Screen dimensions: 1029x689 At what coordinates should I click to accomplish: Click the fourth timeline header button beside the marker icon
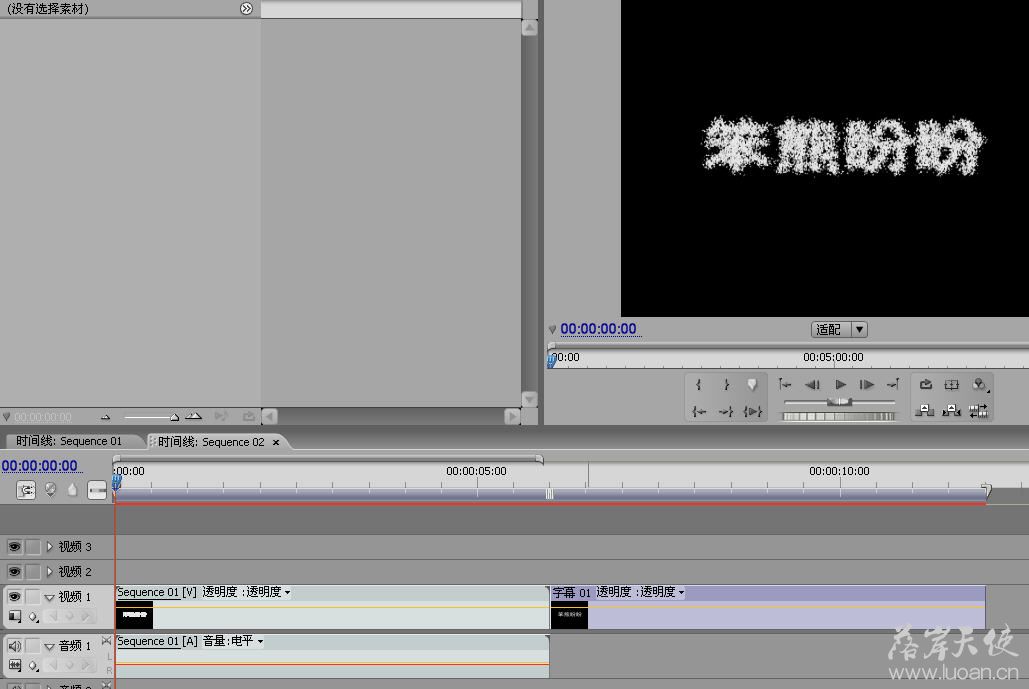click(96, 490)
